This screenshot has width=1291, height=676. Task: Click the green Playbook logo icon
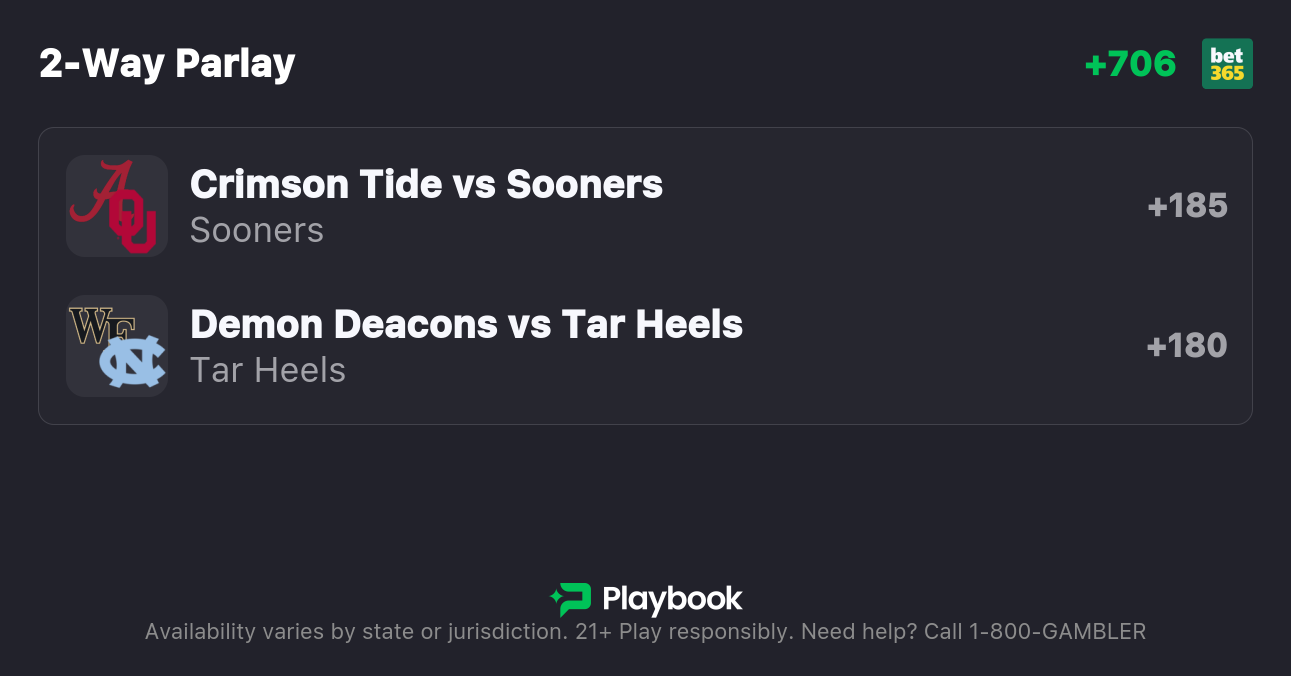(x=571, y=599)
